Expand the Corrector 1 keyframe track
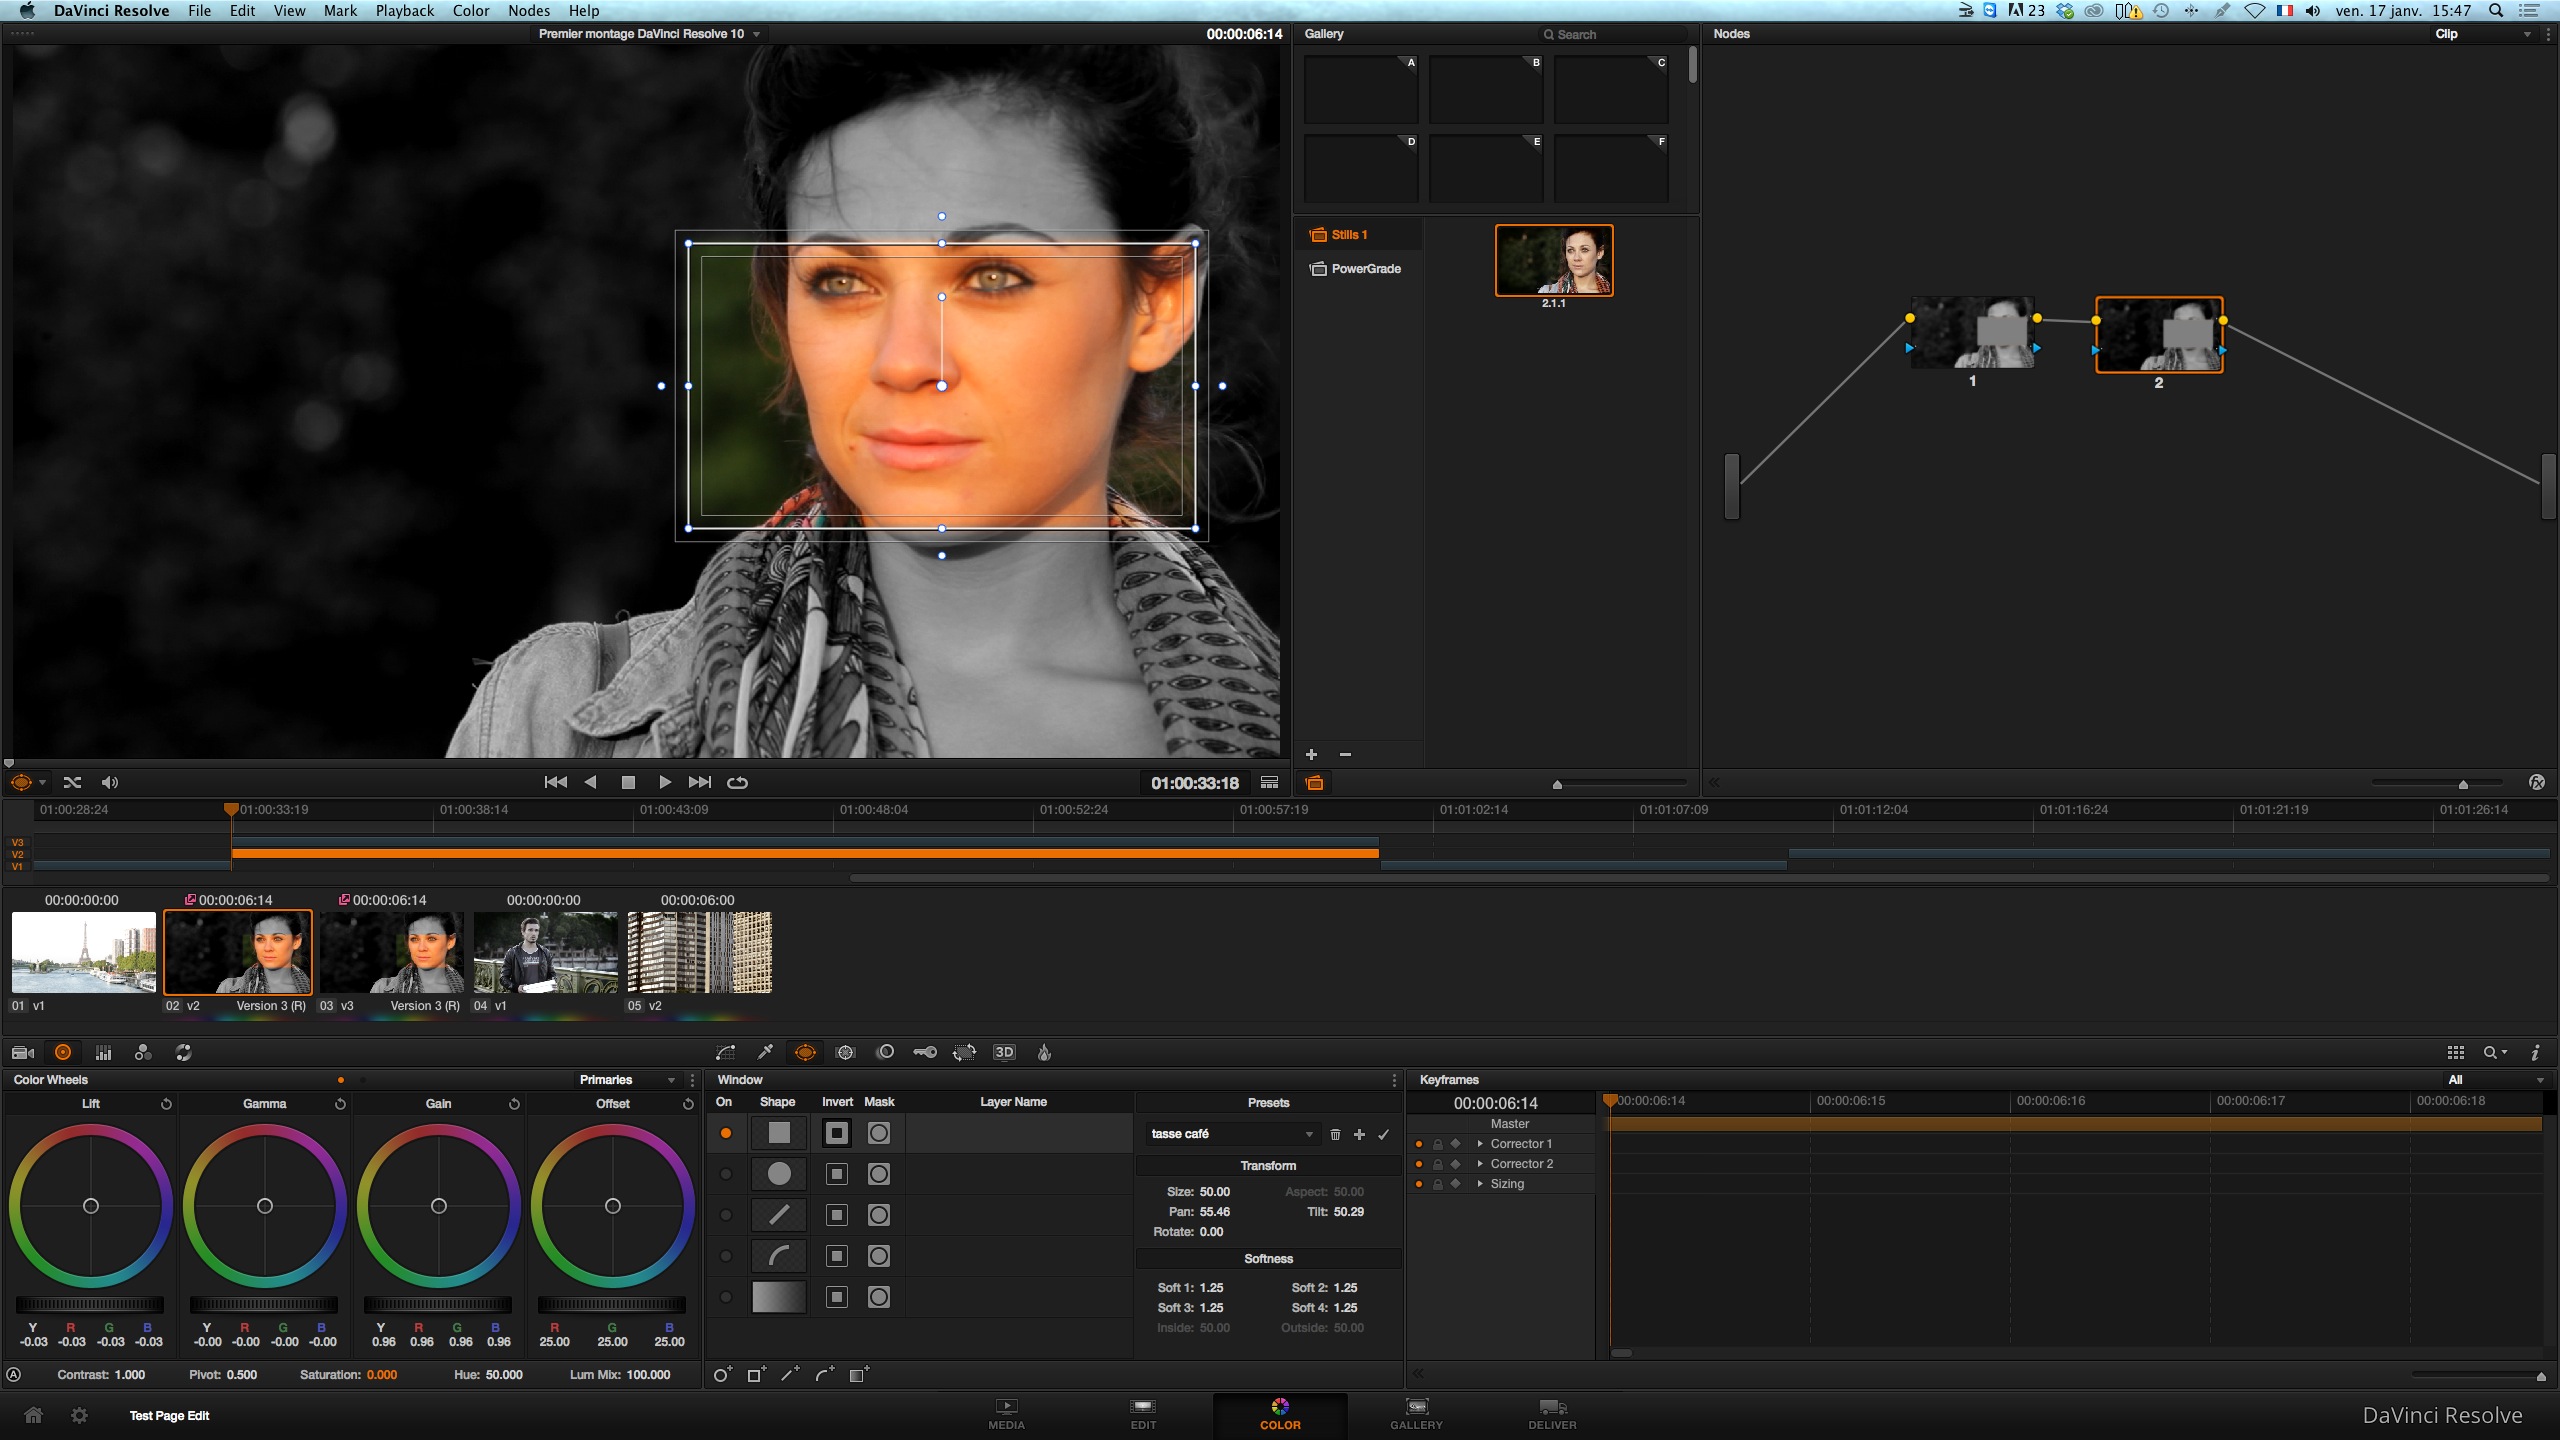The height and width of the screenshot is (1440, 2560). (x=1480, y=1144)
